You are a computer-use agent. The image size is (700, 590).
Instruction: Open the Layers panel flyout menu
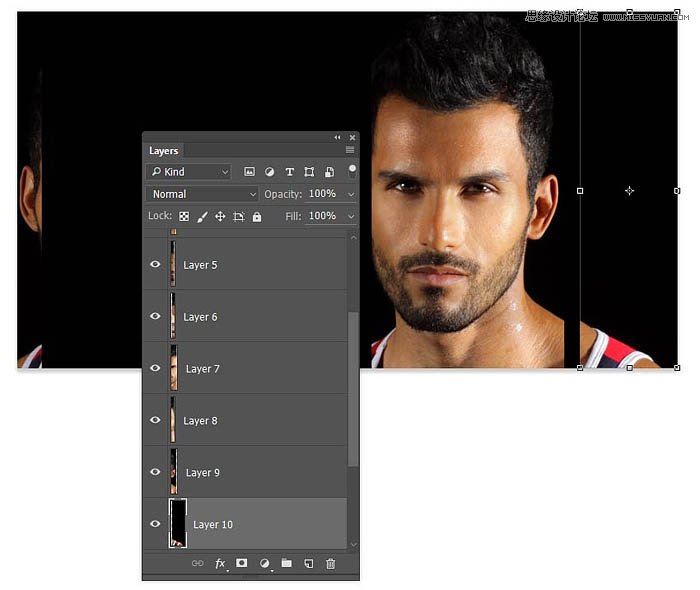tap(349, 150)
